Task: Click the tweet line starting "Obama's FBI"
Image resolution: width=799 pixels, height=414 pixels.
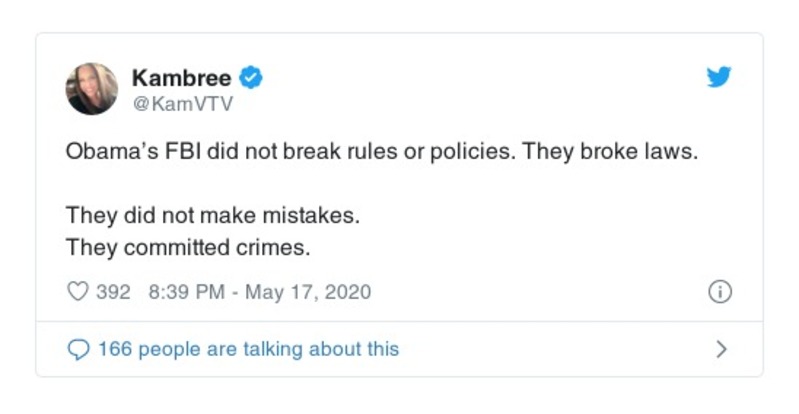Action: pos(379,156)
